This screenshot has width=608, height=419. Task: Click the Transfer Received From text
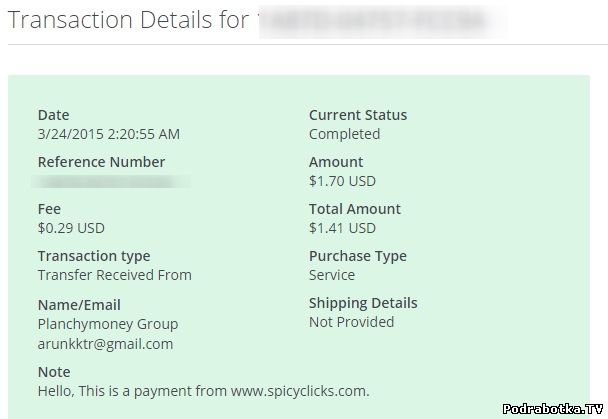115,275
